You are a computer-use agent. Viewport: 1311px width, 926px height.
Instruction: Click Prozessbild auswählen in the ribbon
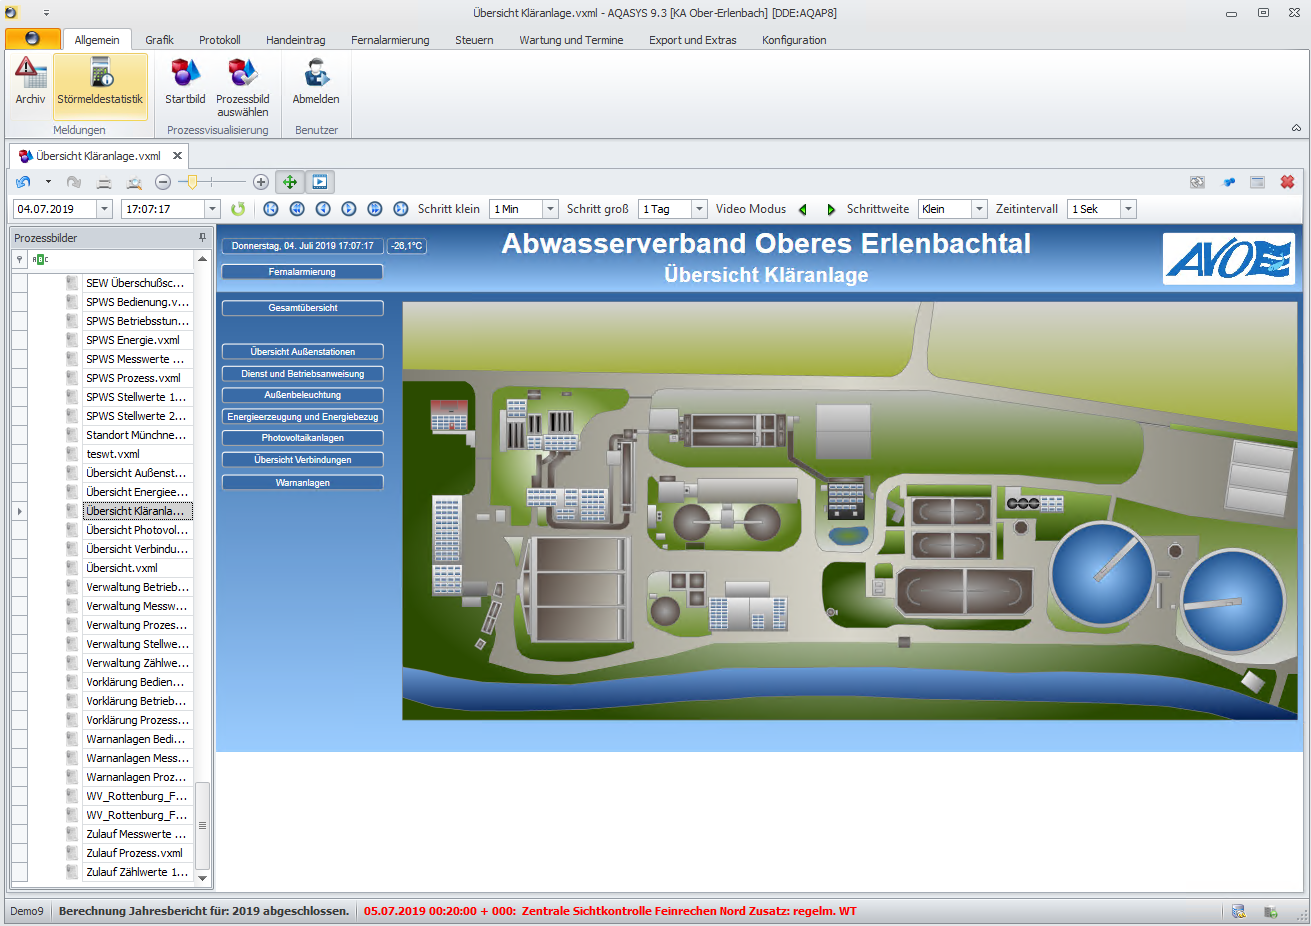pos(243,88)
